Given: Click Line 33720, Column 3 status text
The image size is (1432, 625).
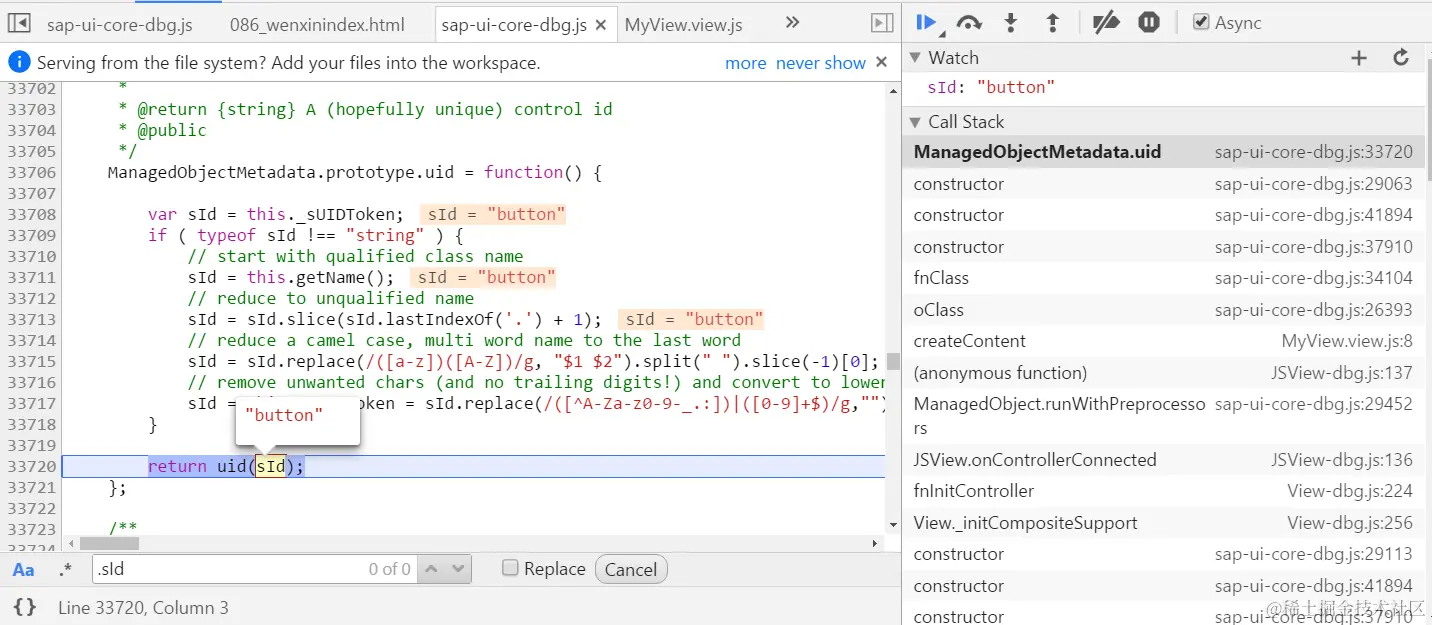Looking at the screenshot, I should (143, 608).
